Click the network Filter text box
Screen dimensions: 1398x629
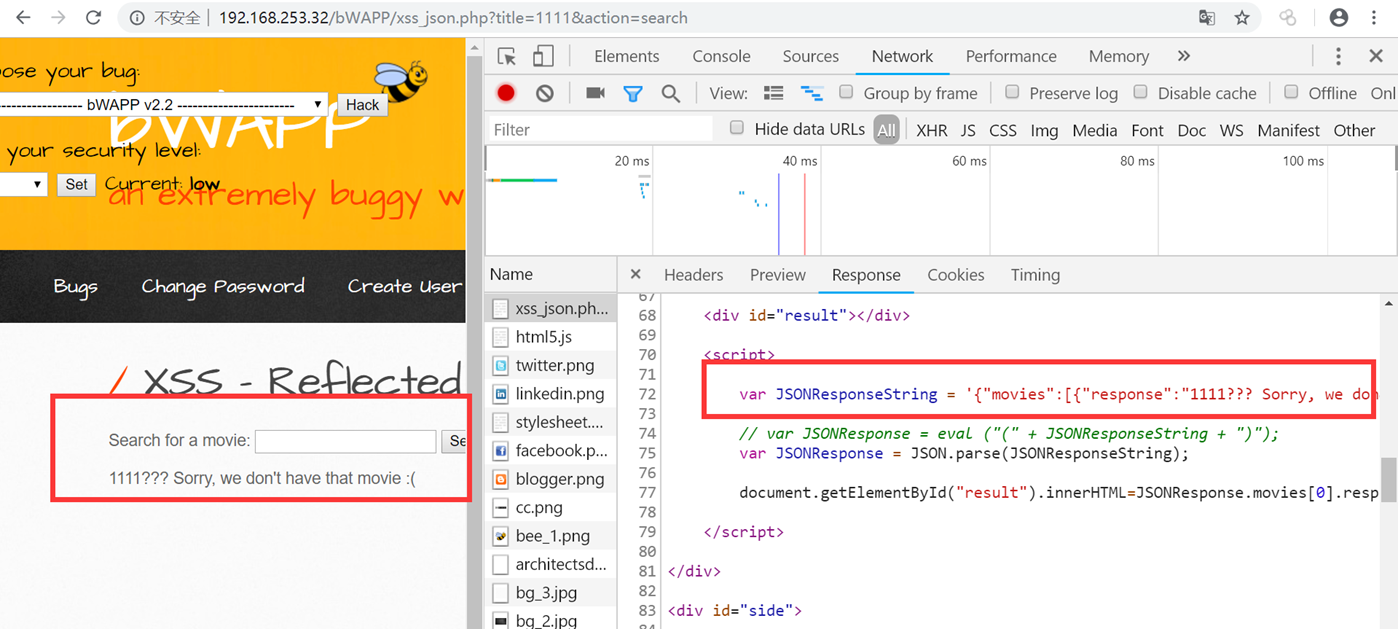click(x=600, y=129)
